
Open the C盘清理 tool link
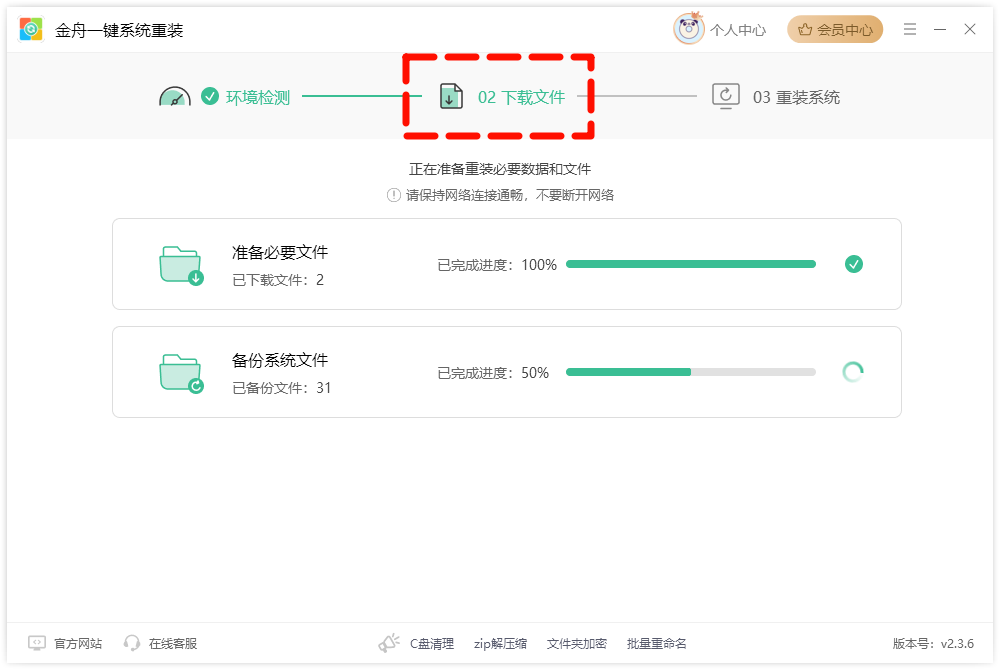432,644
